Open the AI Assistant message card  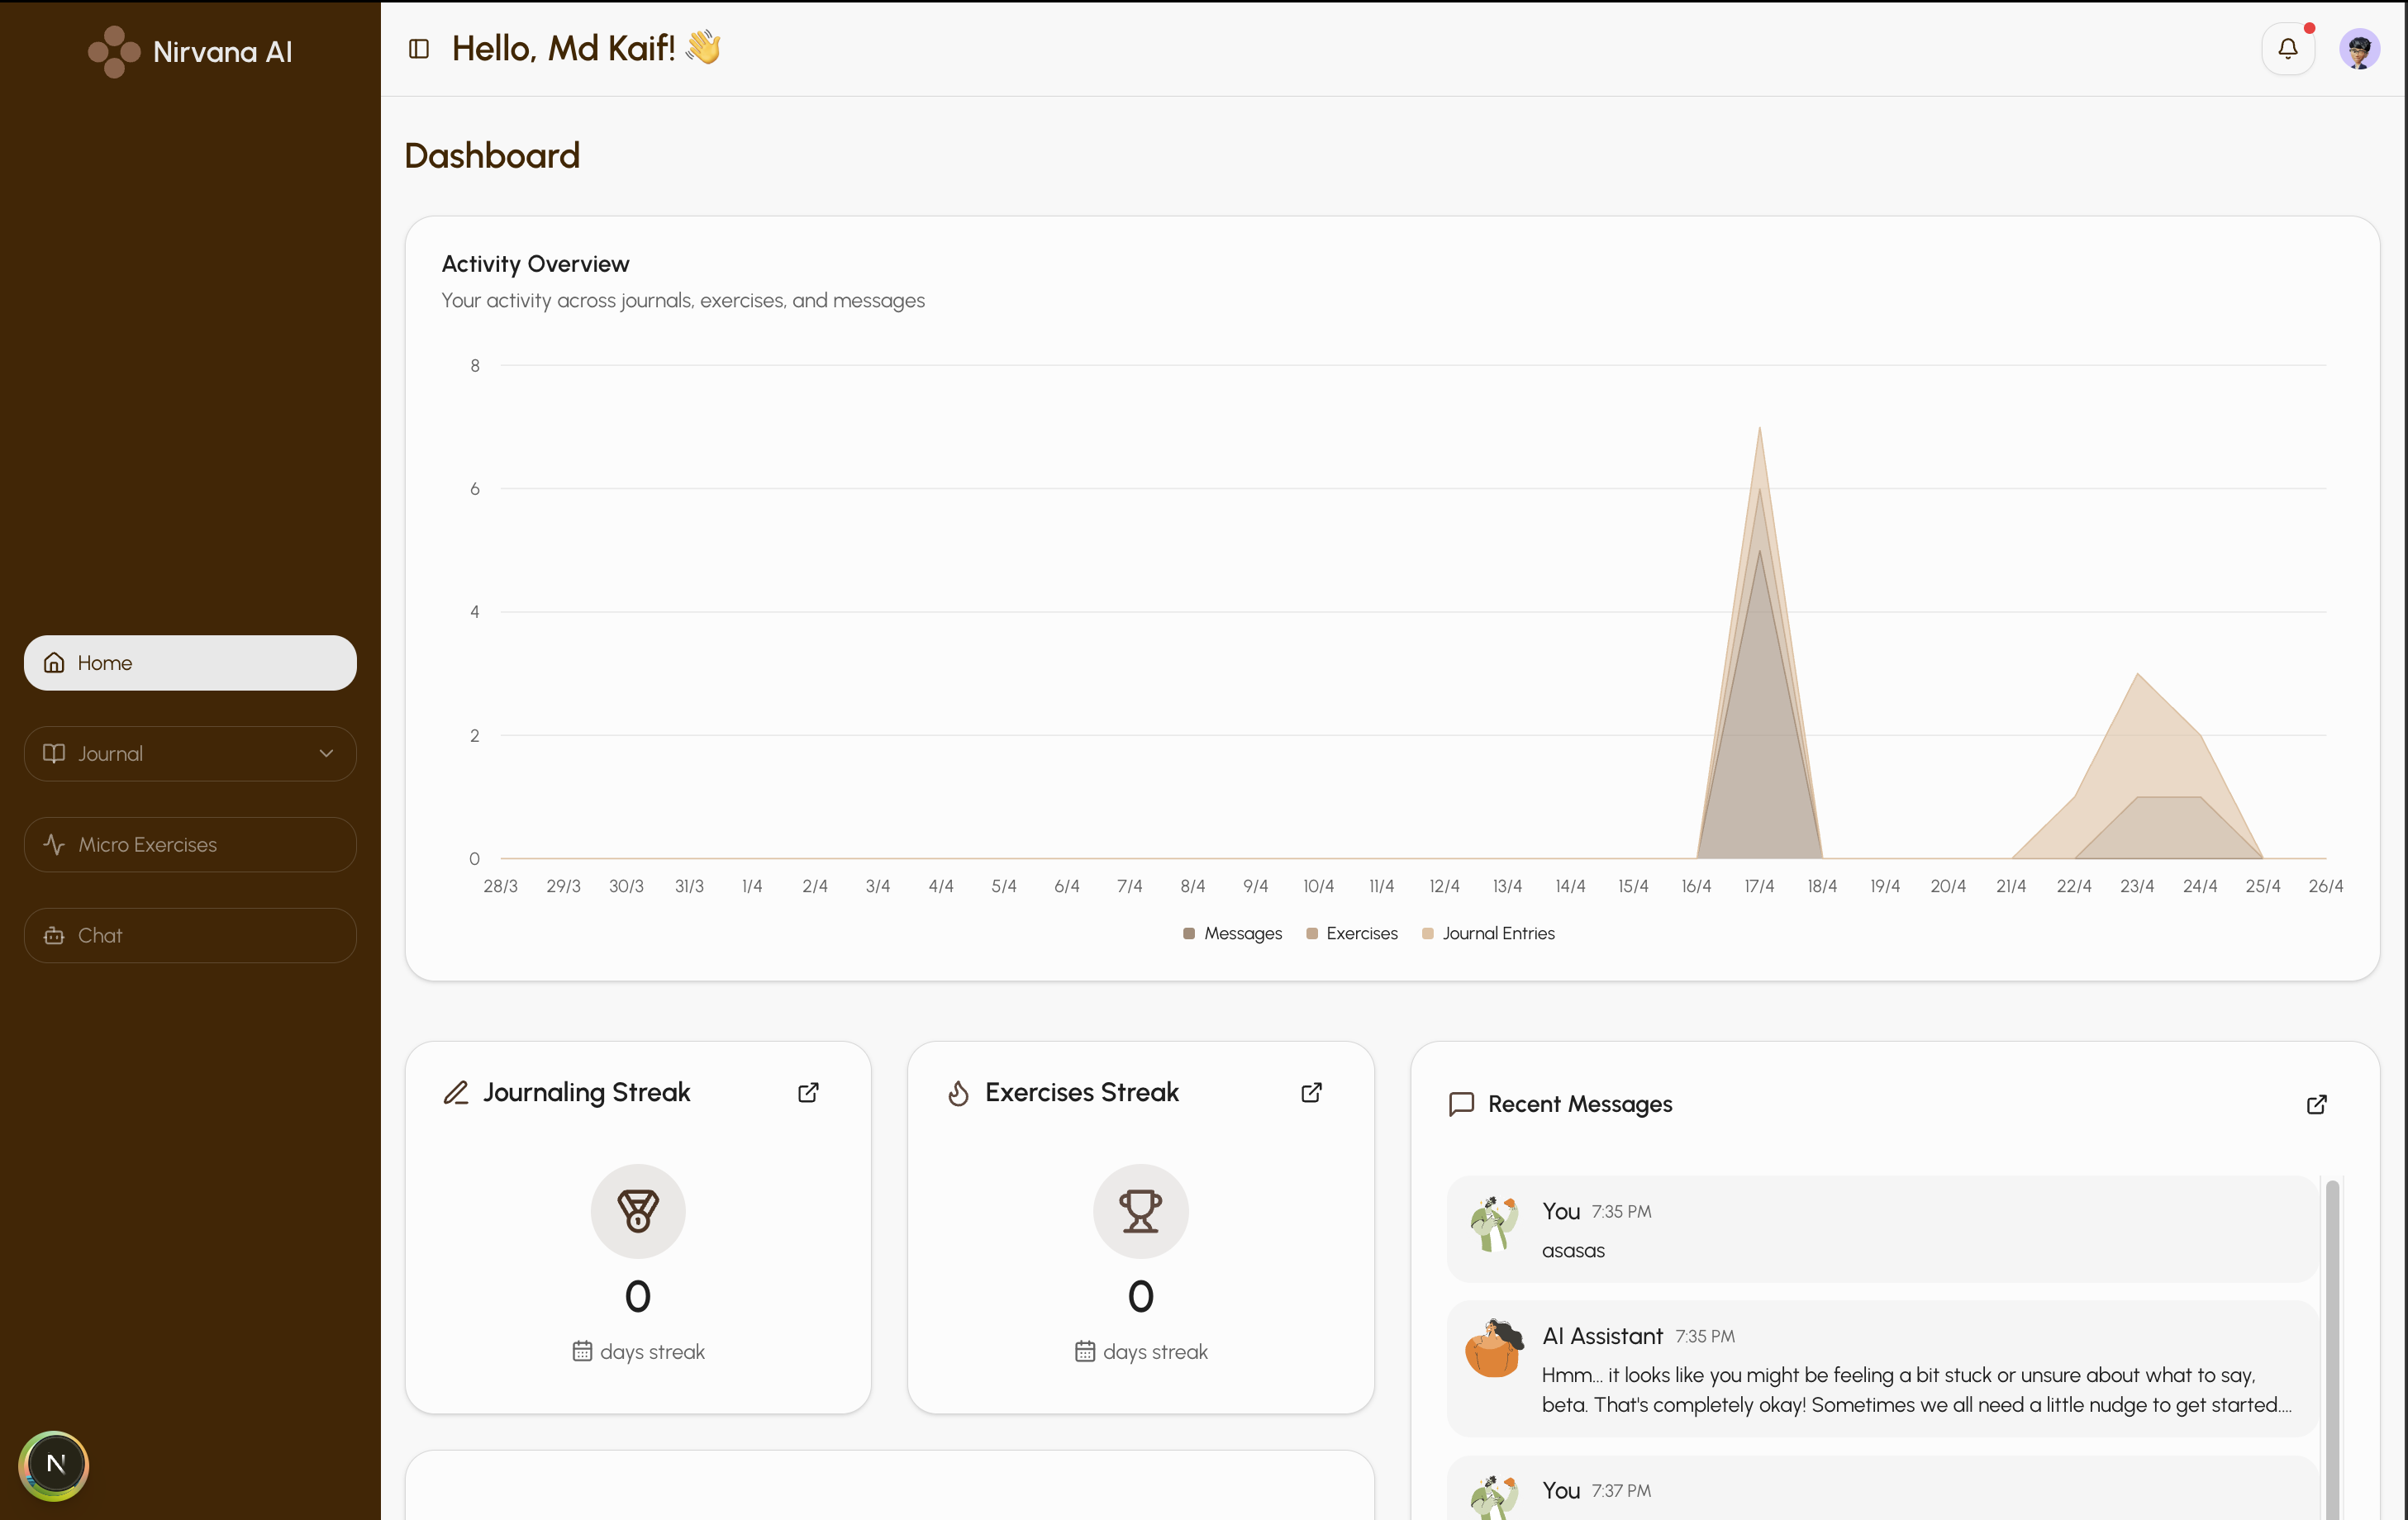[x=1880, y=1368]
